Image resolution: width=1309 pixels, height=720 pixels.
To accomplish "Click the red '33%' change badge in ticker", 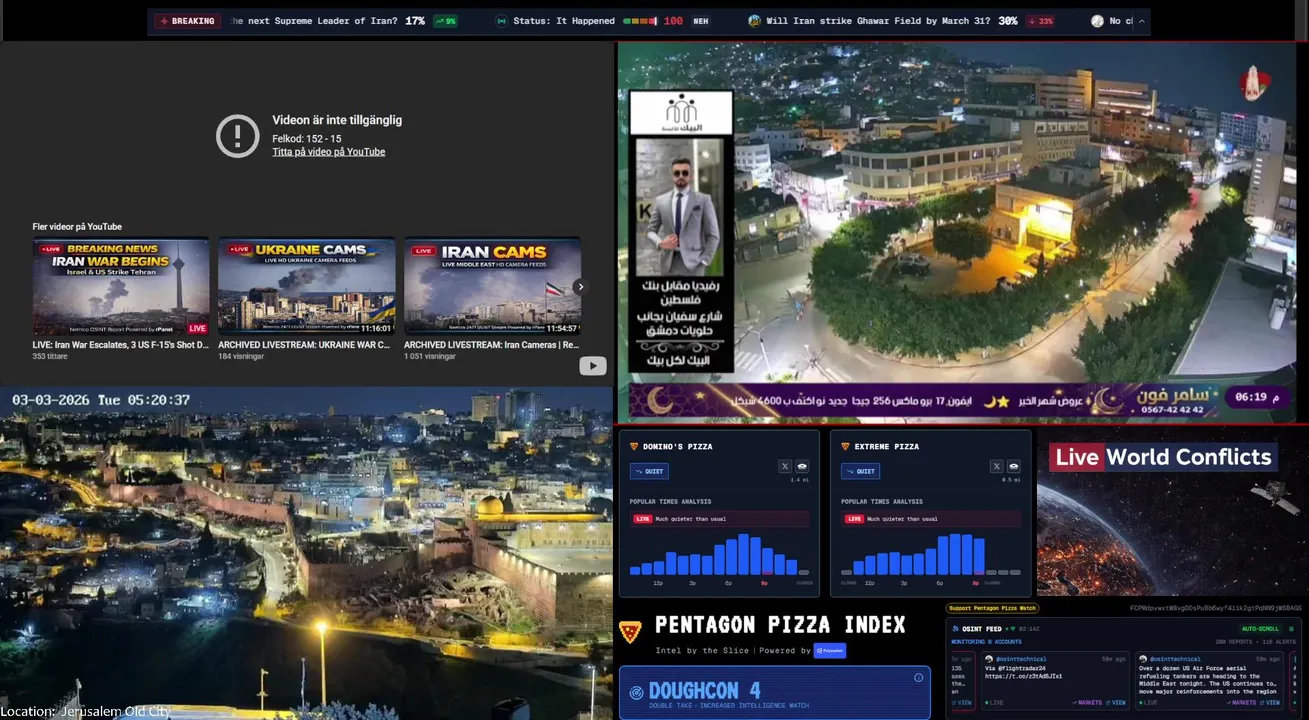I will click(x=1041, y=21).
